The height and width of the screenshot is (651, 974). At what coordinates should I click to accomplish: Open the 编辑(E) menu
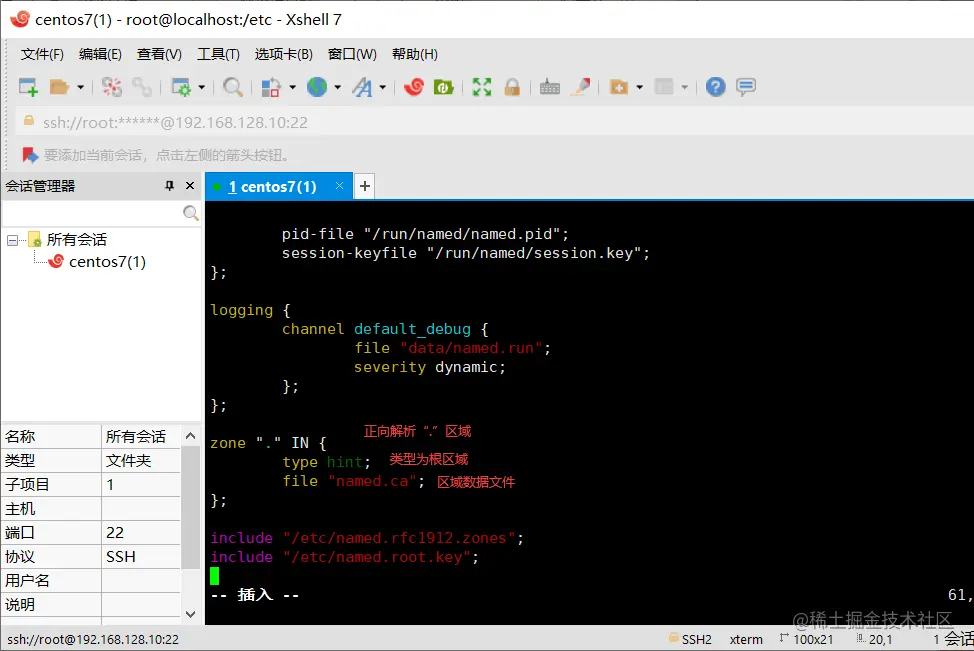100,55
